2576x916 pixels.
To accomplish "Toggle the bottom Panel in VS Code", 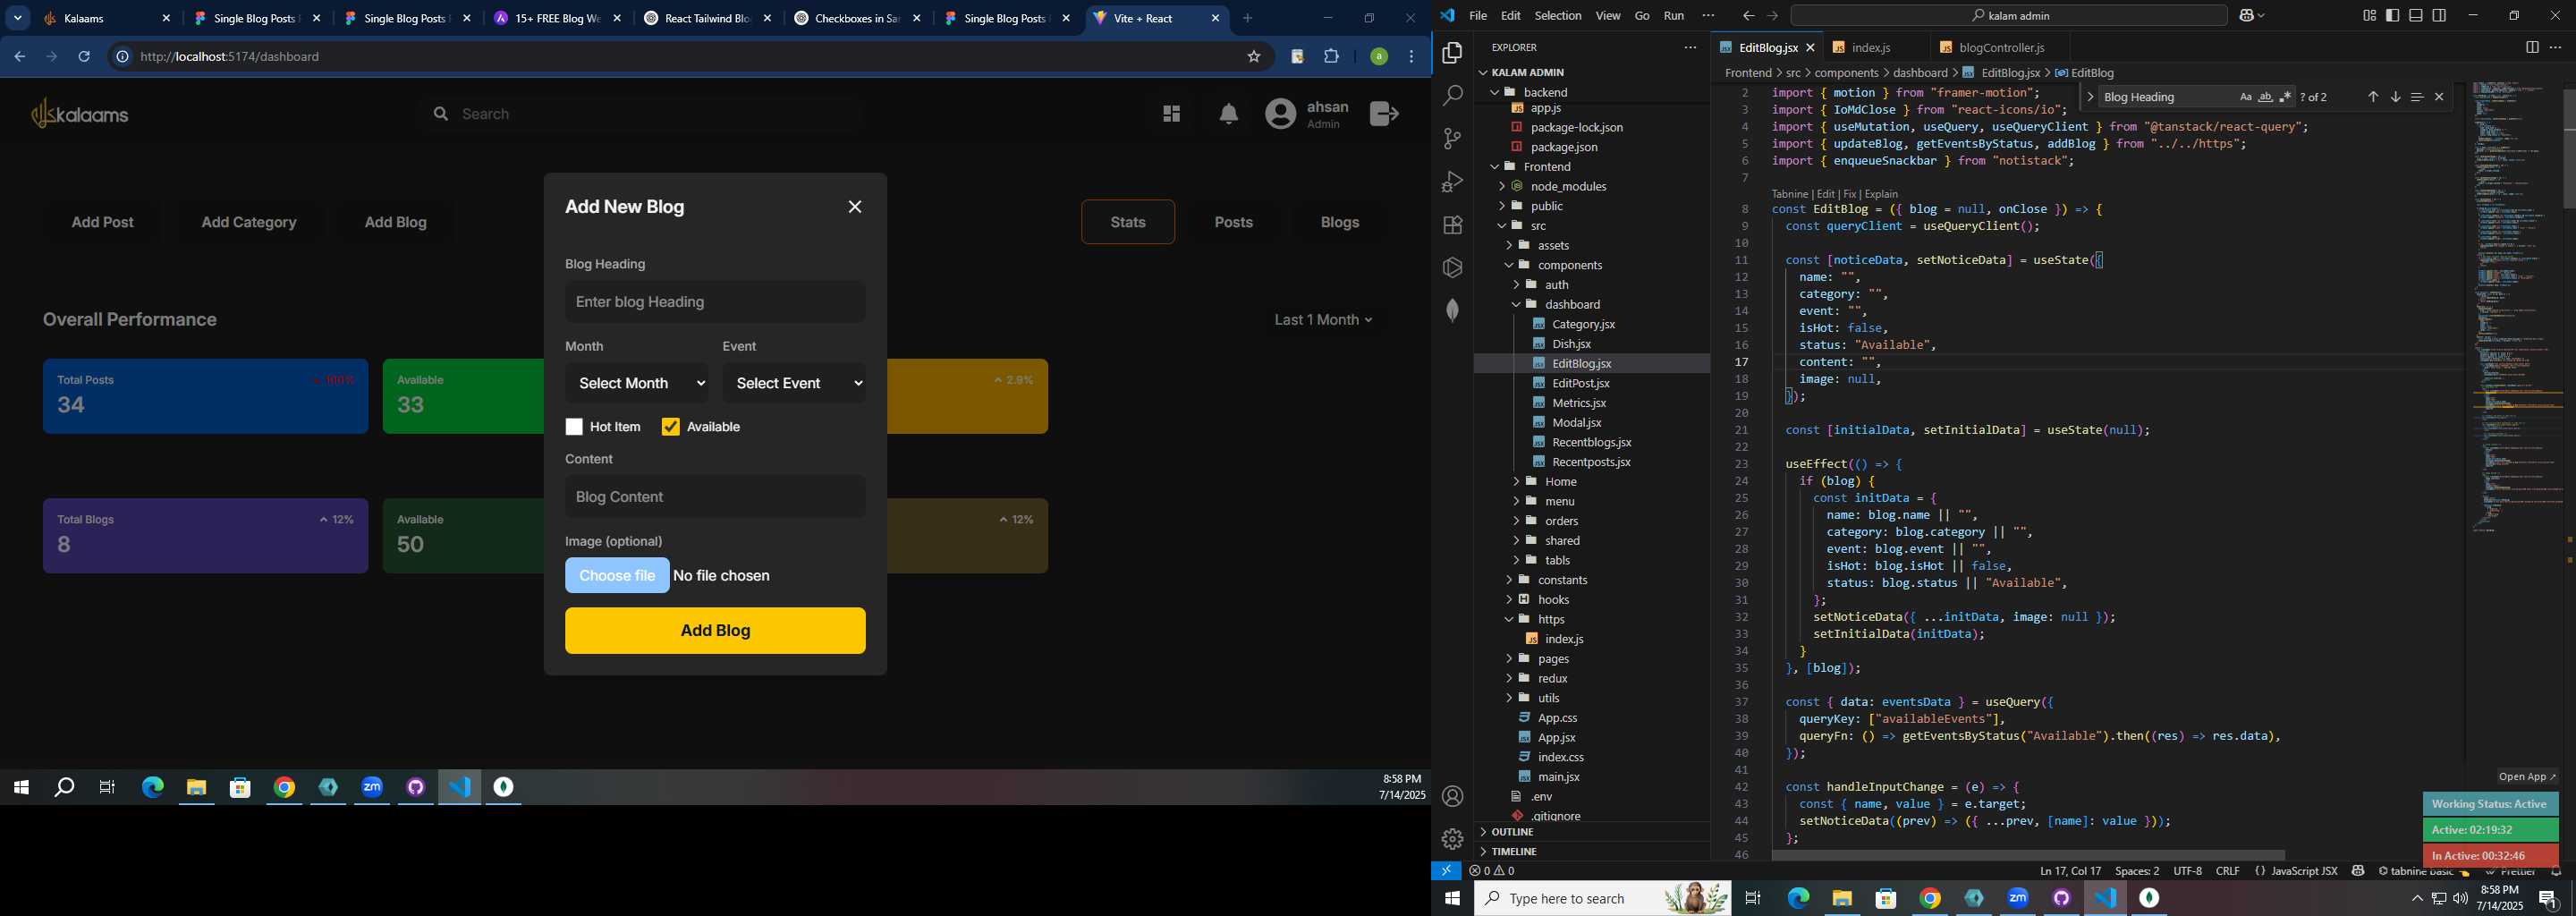I will tap(2416, 16).
